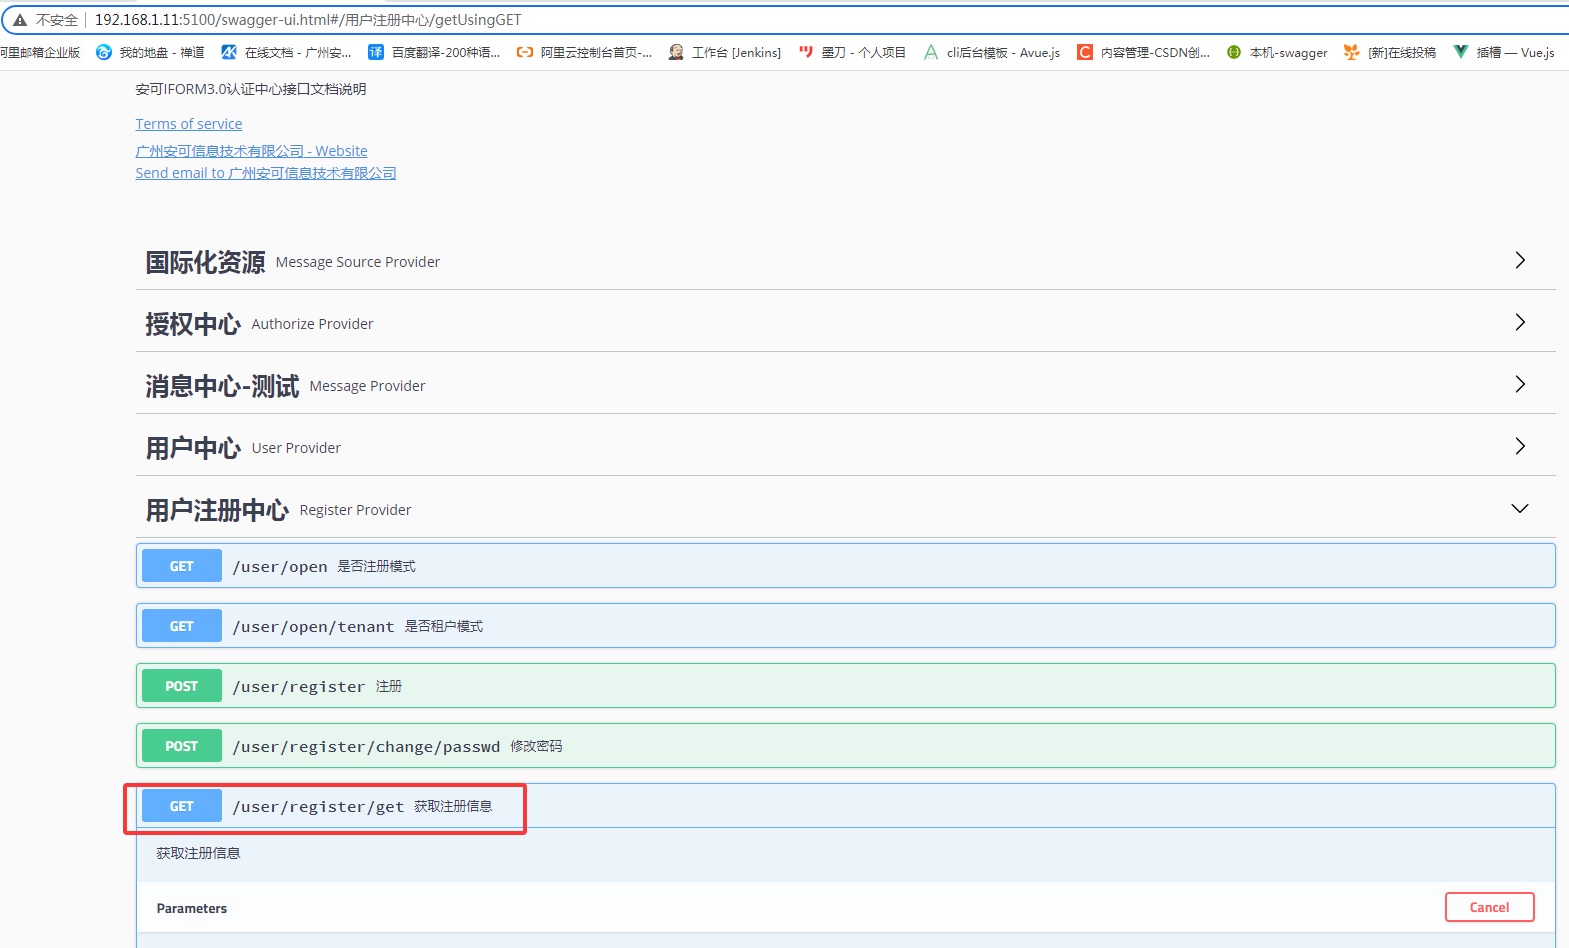The image size is (1569, 948).
Task: Open the GET /user/open endpoint
Action: click(x=280, y=566)
